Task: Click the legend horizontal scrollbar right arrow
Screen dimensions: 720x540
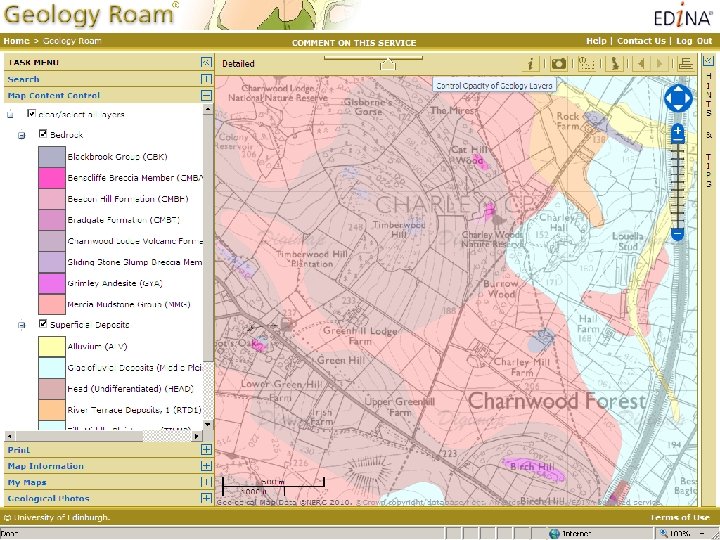Action: coord(196,436)
